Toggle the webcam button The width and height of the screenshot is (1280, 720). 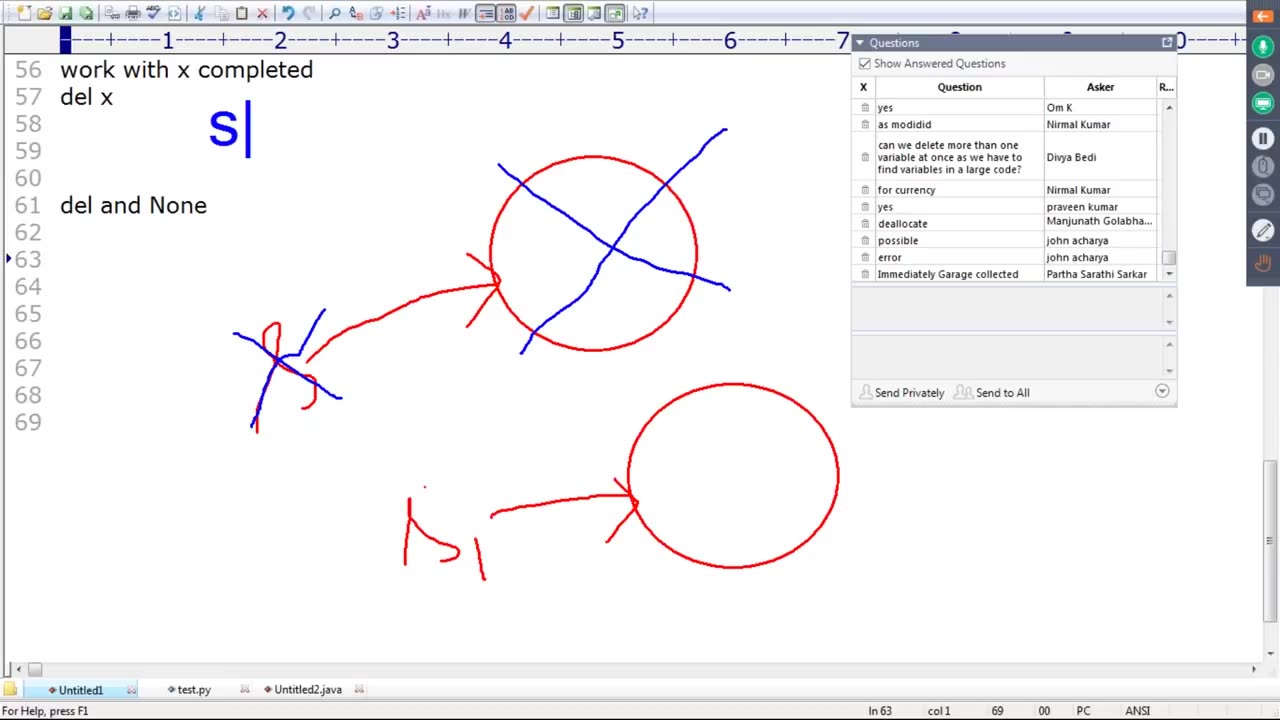[x=1263, y=76]
